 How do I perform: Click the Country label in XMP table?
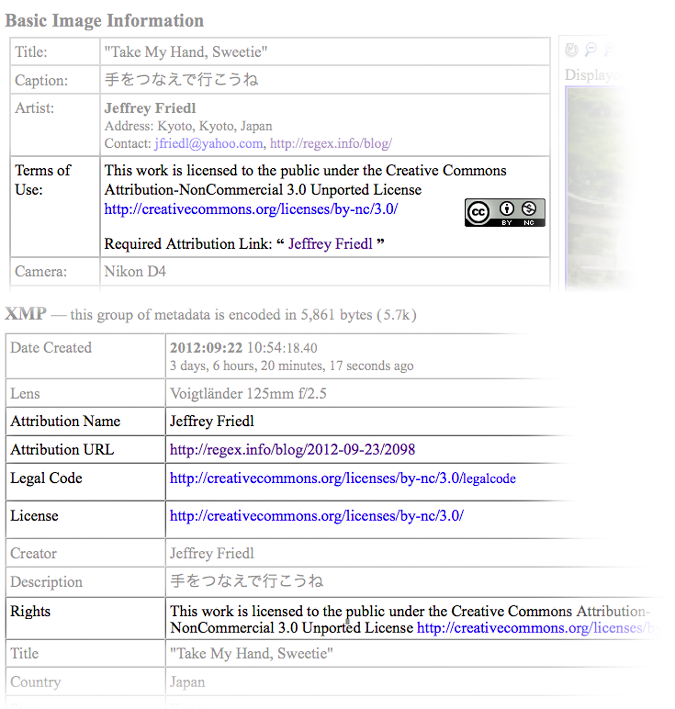pyautogui.click(x=35, y=682)
